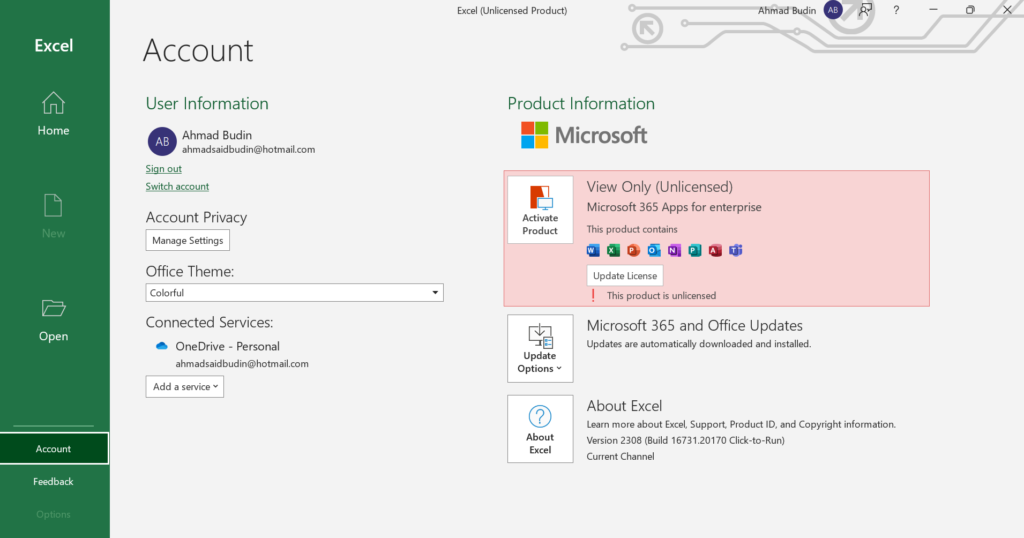This screenshot has width=1024, height=538.
Task: Restore down the Excel window
Action: tap(970, 10)
